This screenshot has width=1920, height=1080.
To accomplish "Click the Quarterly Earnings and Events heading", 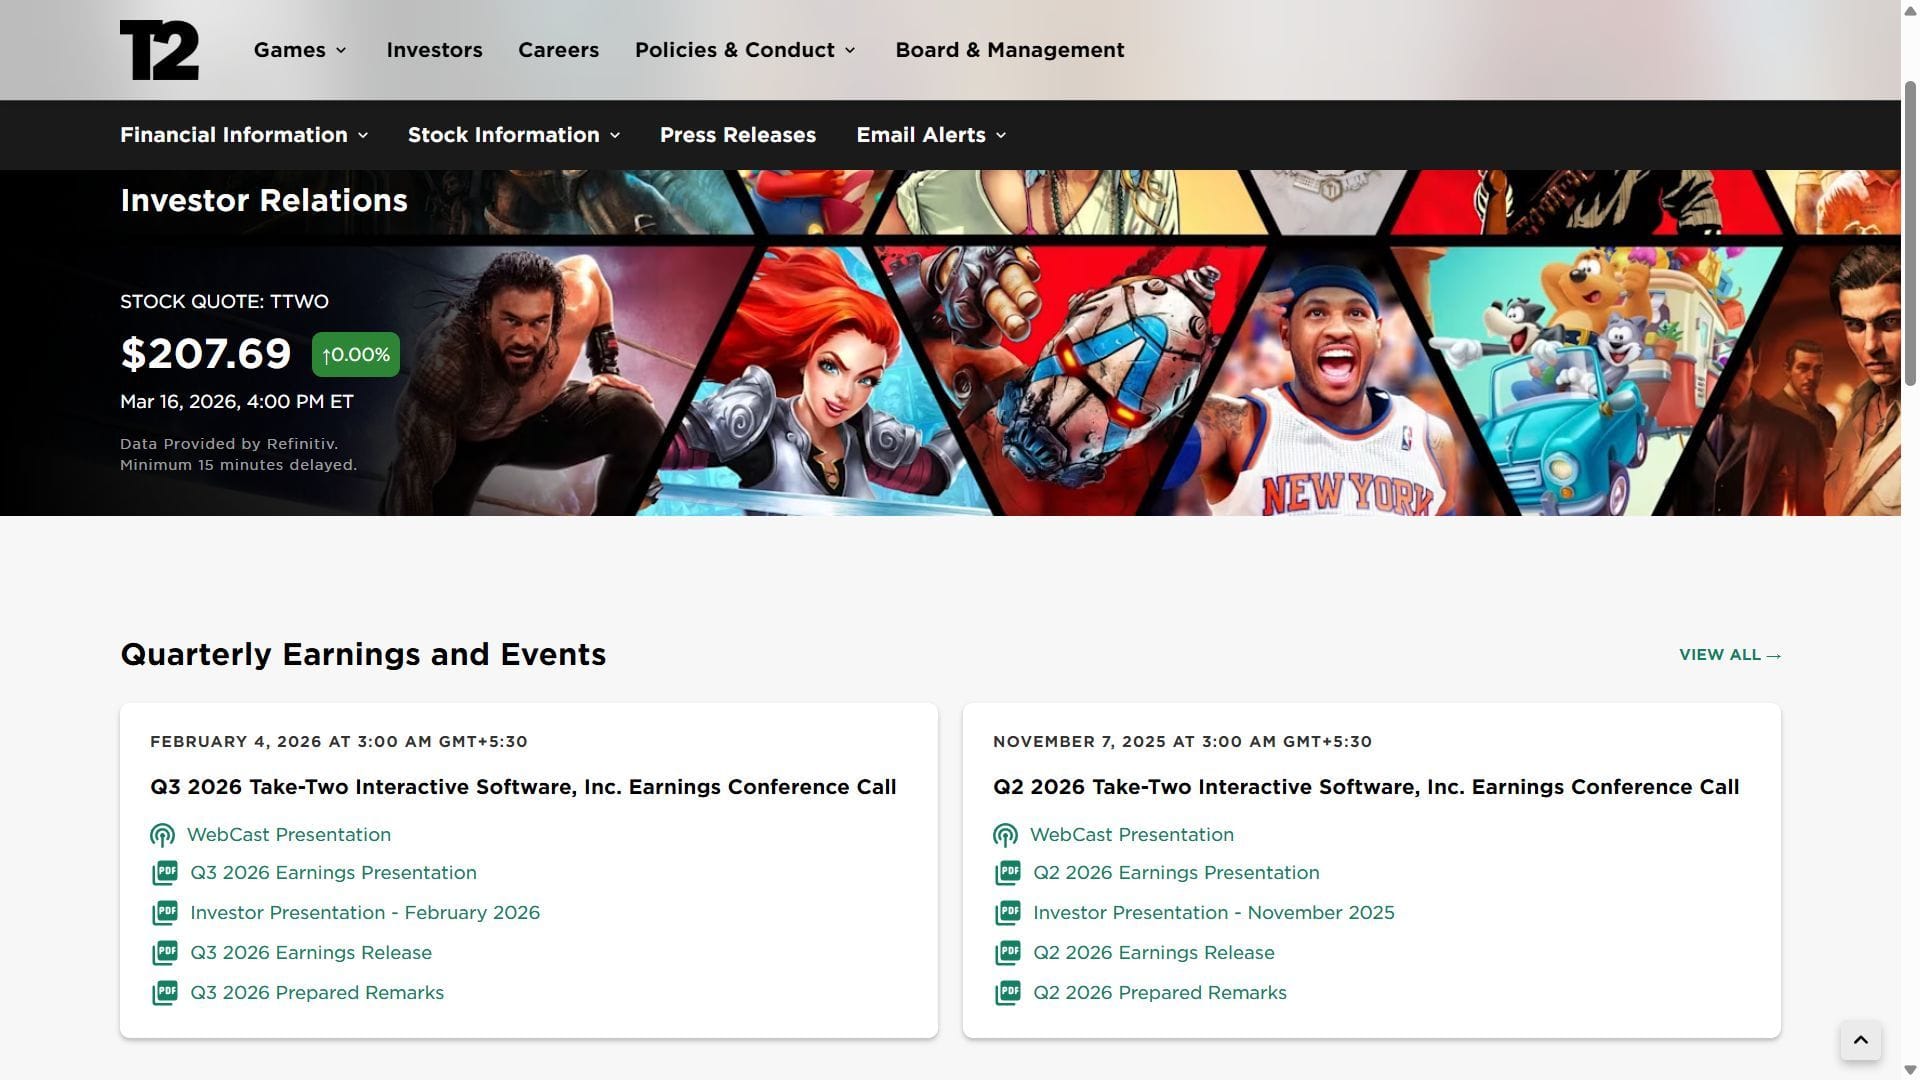I will [363, 655].
